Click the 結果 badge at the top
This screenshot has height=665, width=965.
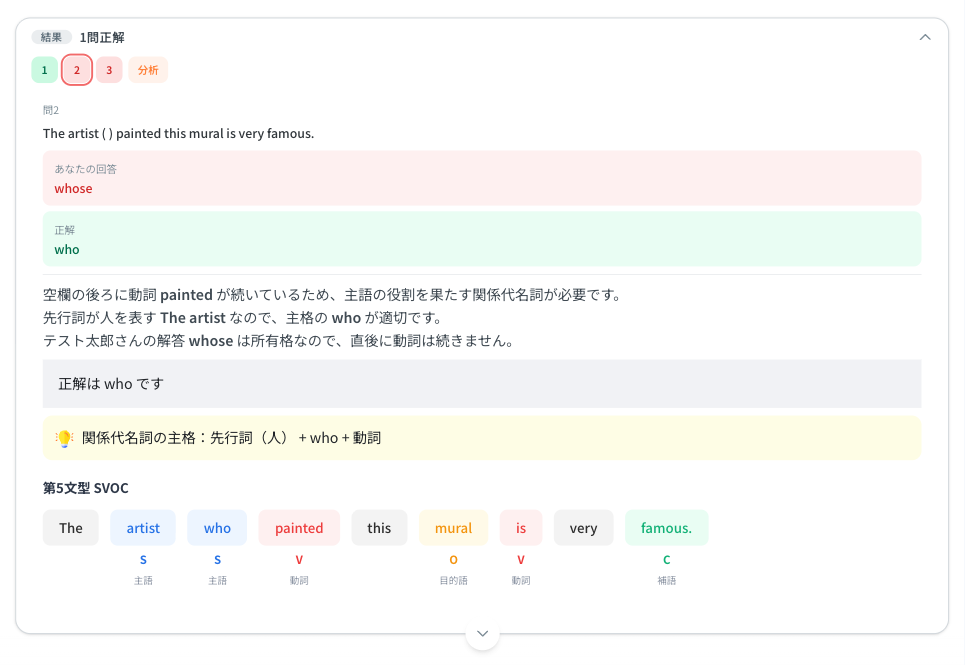tap(51, 36)
